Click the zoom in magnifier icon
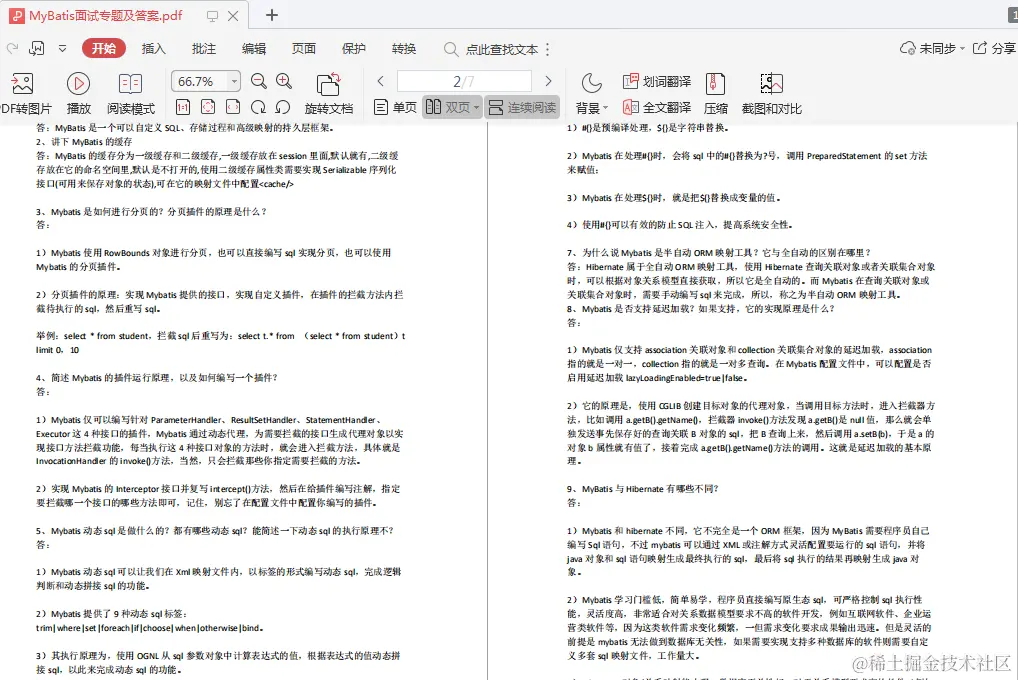This screenshot has height=680, width=1018. [x=284, y=81]
